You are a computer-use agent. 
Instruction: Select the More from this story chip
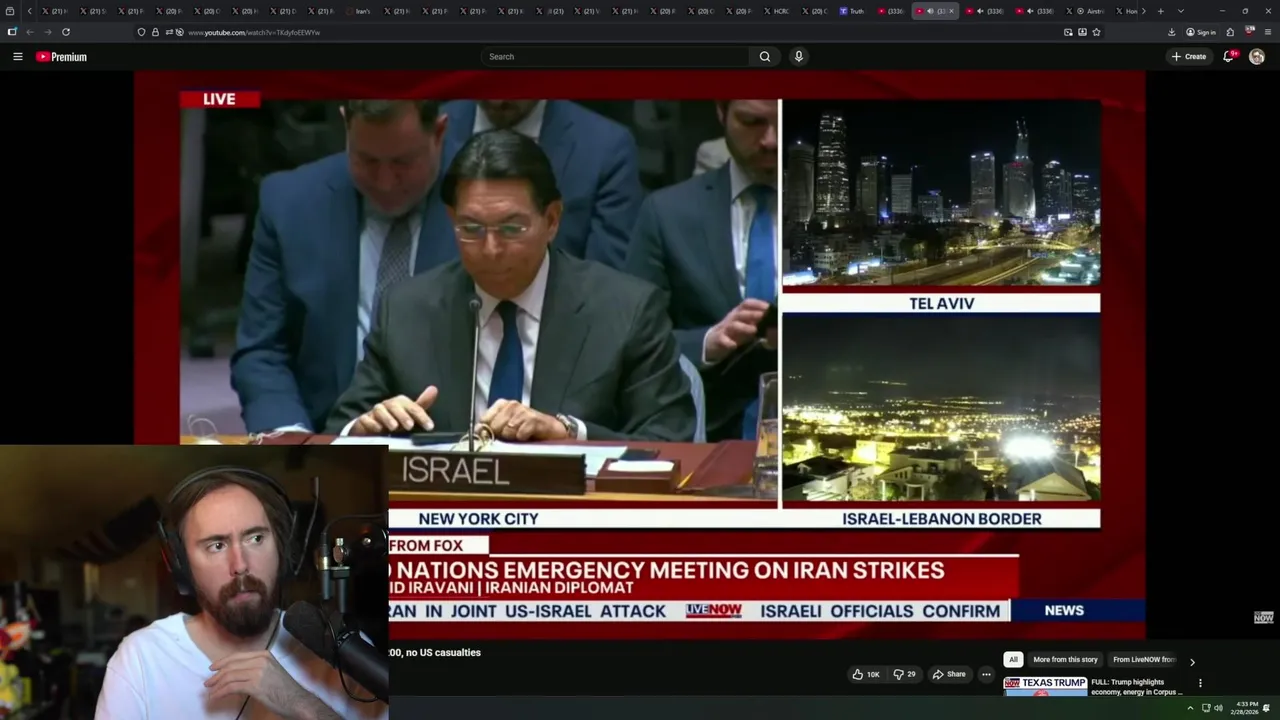point(1065,660)
